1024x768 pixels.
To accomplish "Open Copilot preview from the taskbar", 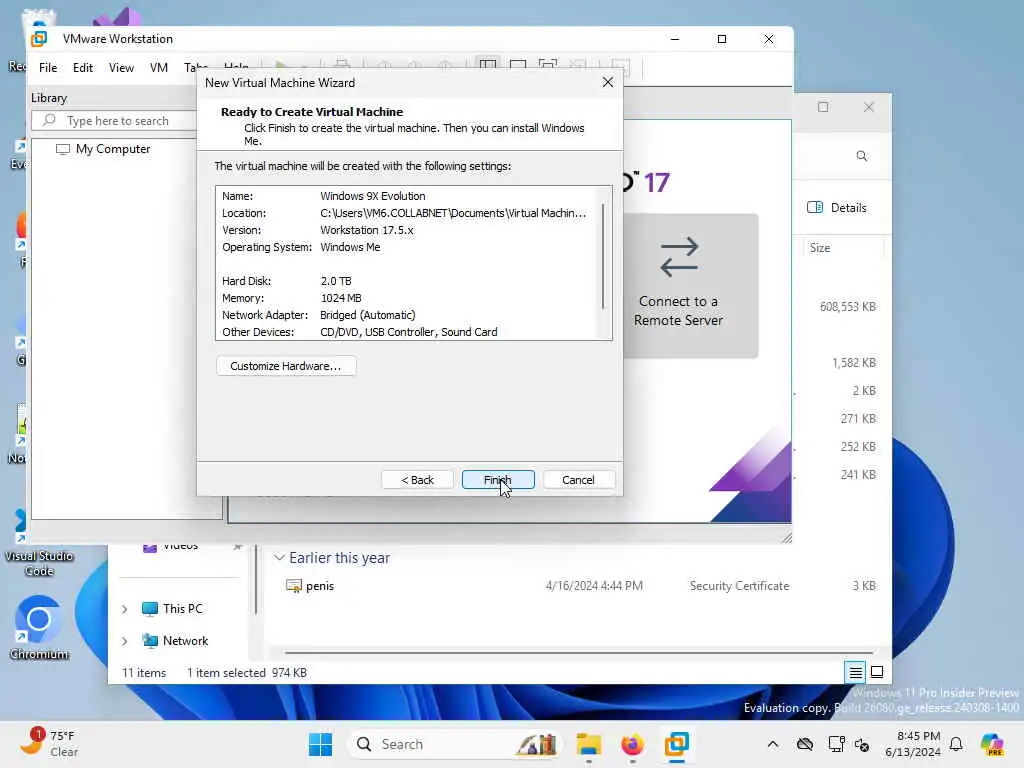I will (x=992, y=744).
